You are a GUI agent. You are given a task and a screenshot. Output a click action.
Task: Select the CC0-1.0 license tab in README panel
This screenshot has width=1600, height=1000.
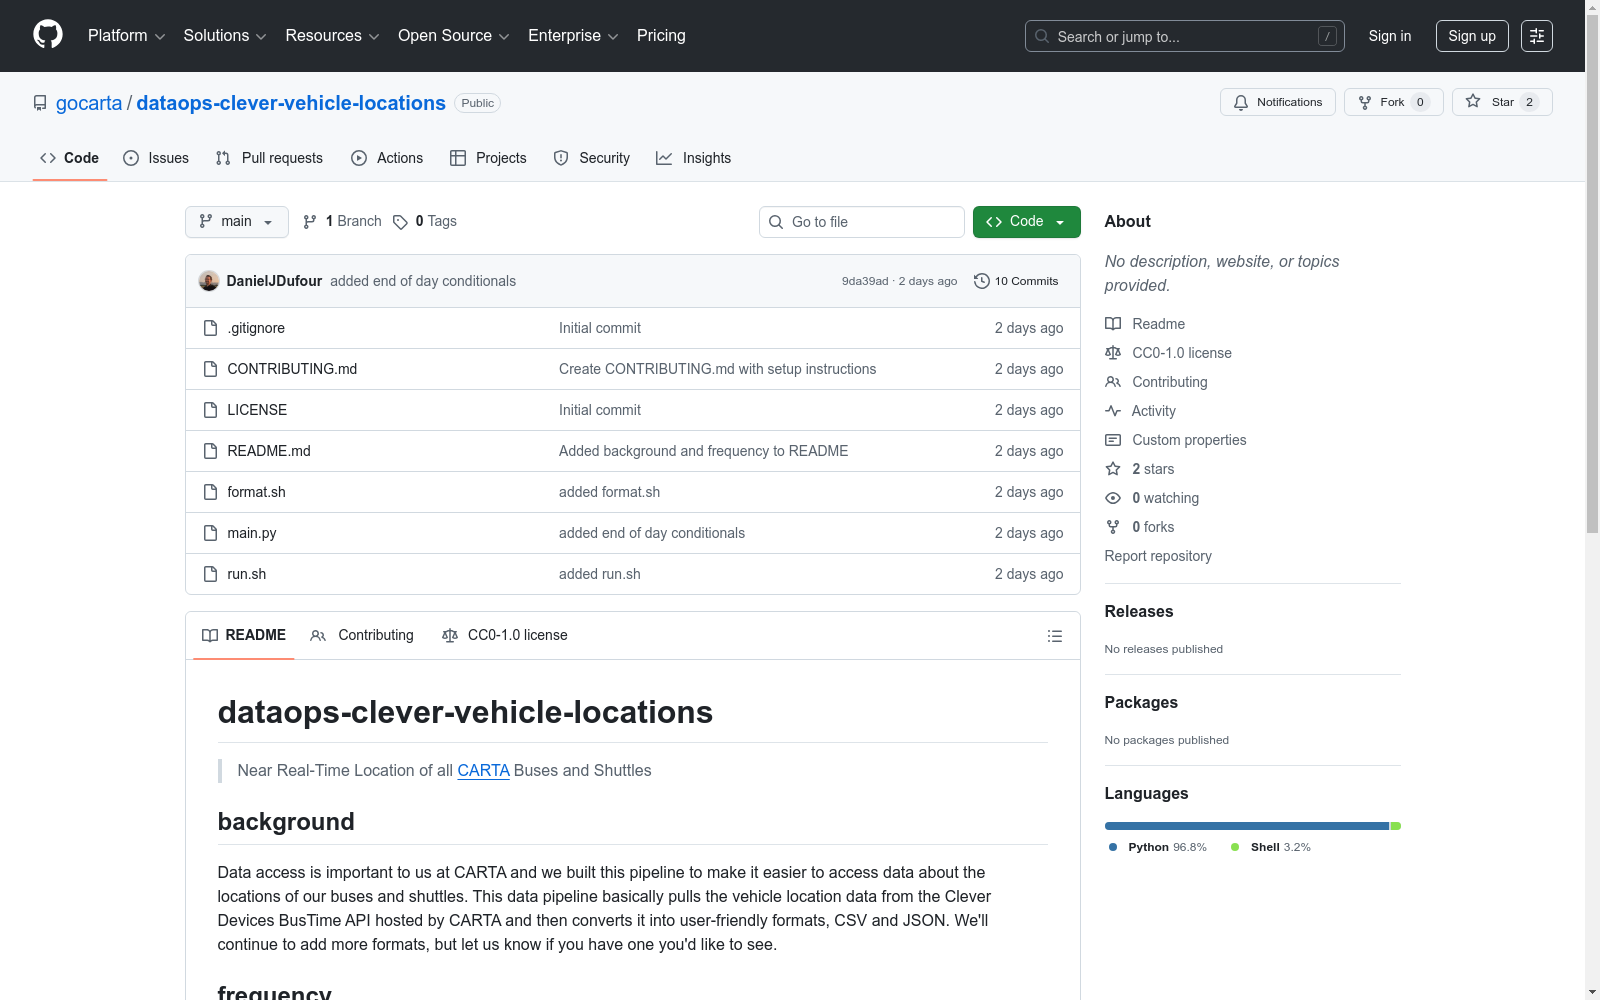click(x=505, y=635)
